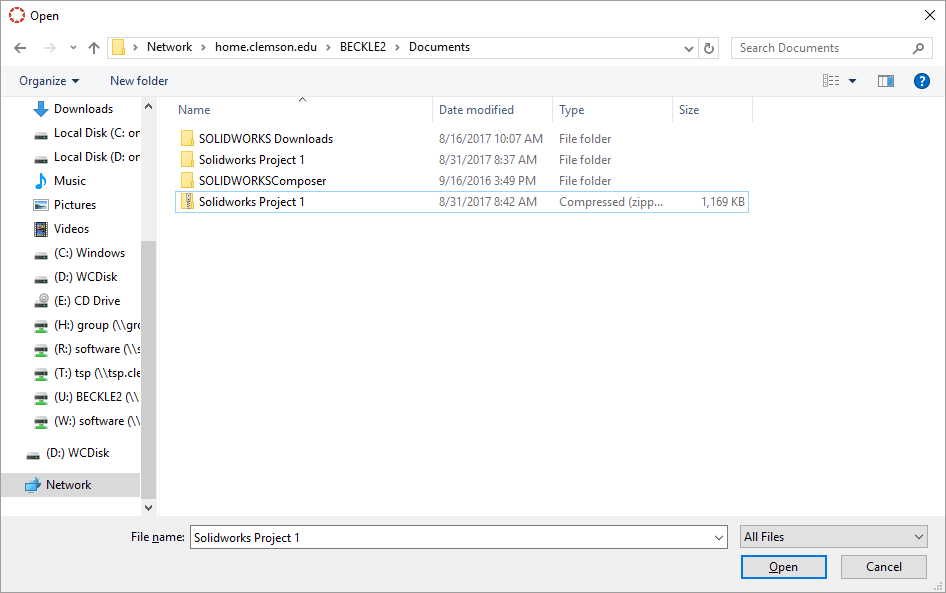This screenshot has height=593, width=946.
Task: Select the Solidworks Project 1 zip icon
Action: (188, 201)
